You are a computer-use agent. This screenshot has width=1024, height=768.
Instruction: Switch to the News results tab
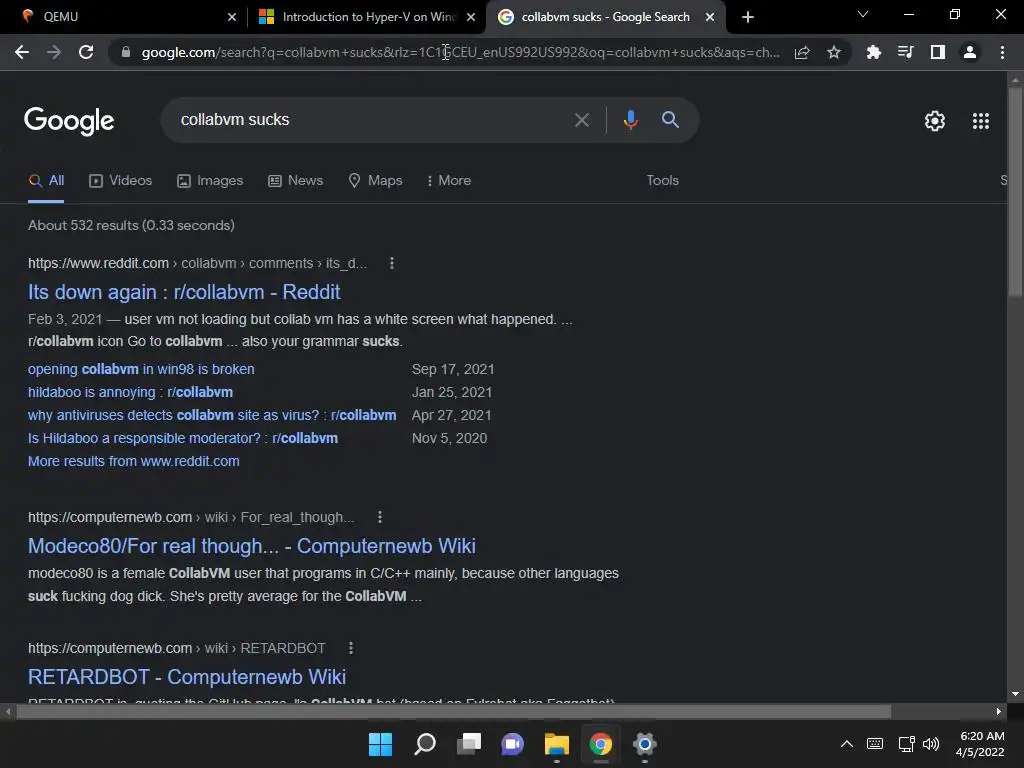(295, 181)
